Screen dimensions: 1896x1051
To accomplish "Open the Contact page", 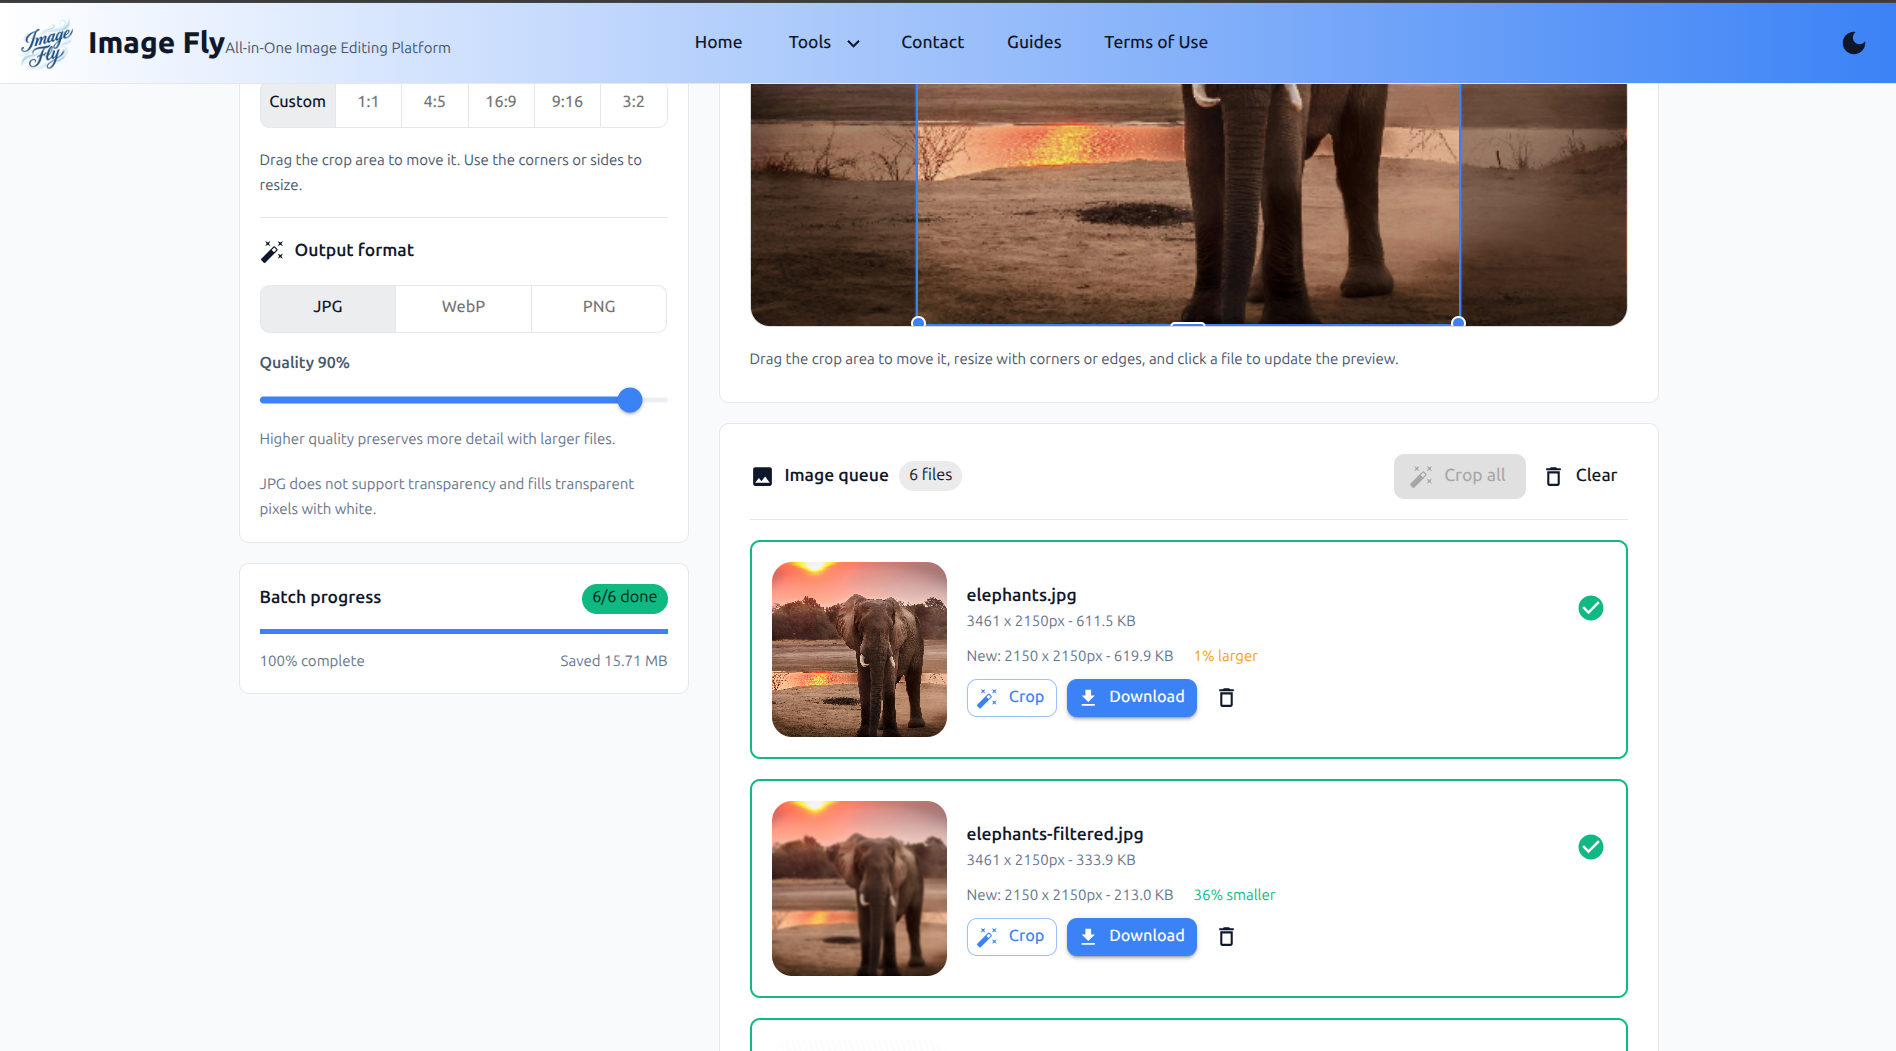I will click(x=932, y=42).
